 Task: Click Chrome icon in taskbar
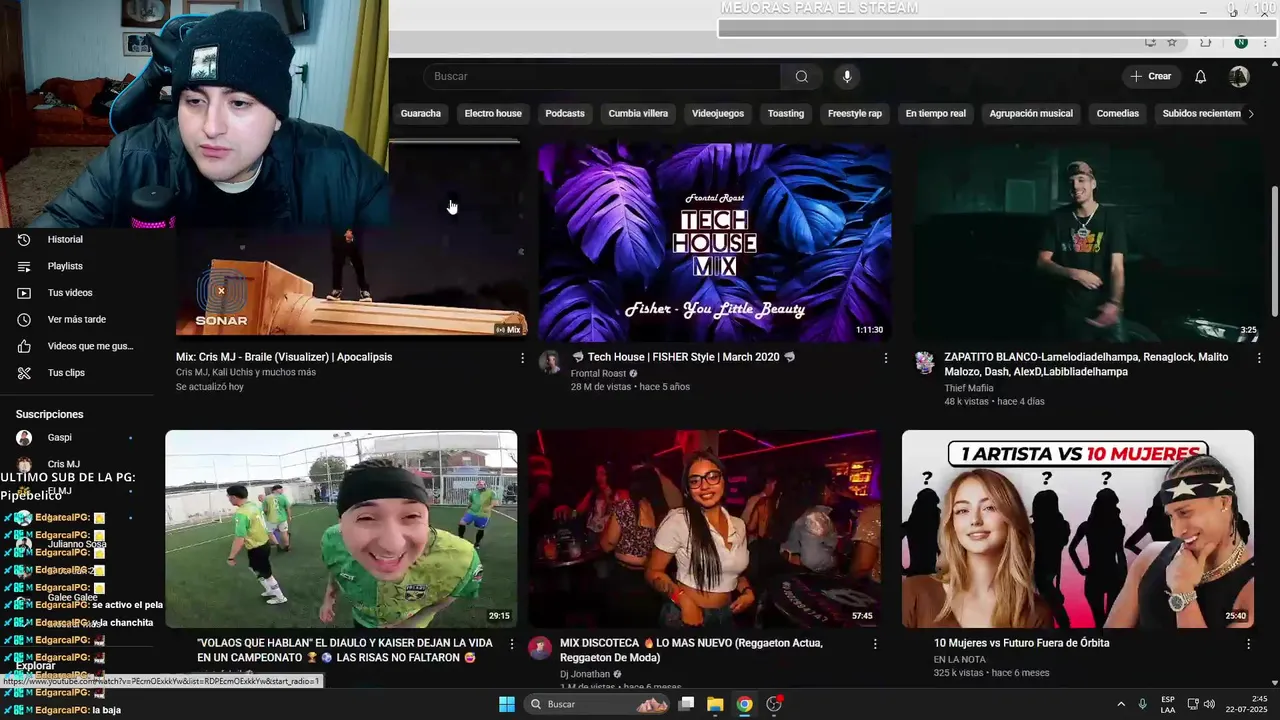pyautogui.click(x=744, y=704)
